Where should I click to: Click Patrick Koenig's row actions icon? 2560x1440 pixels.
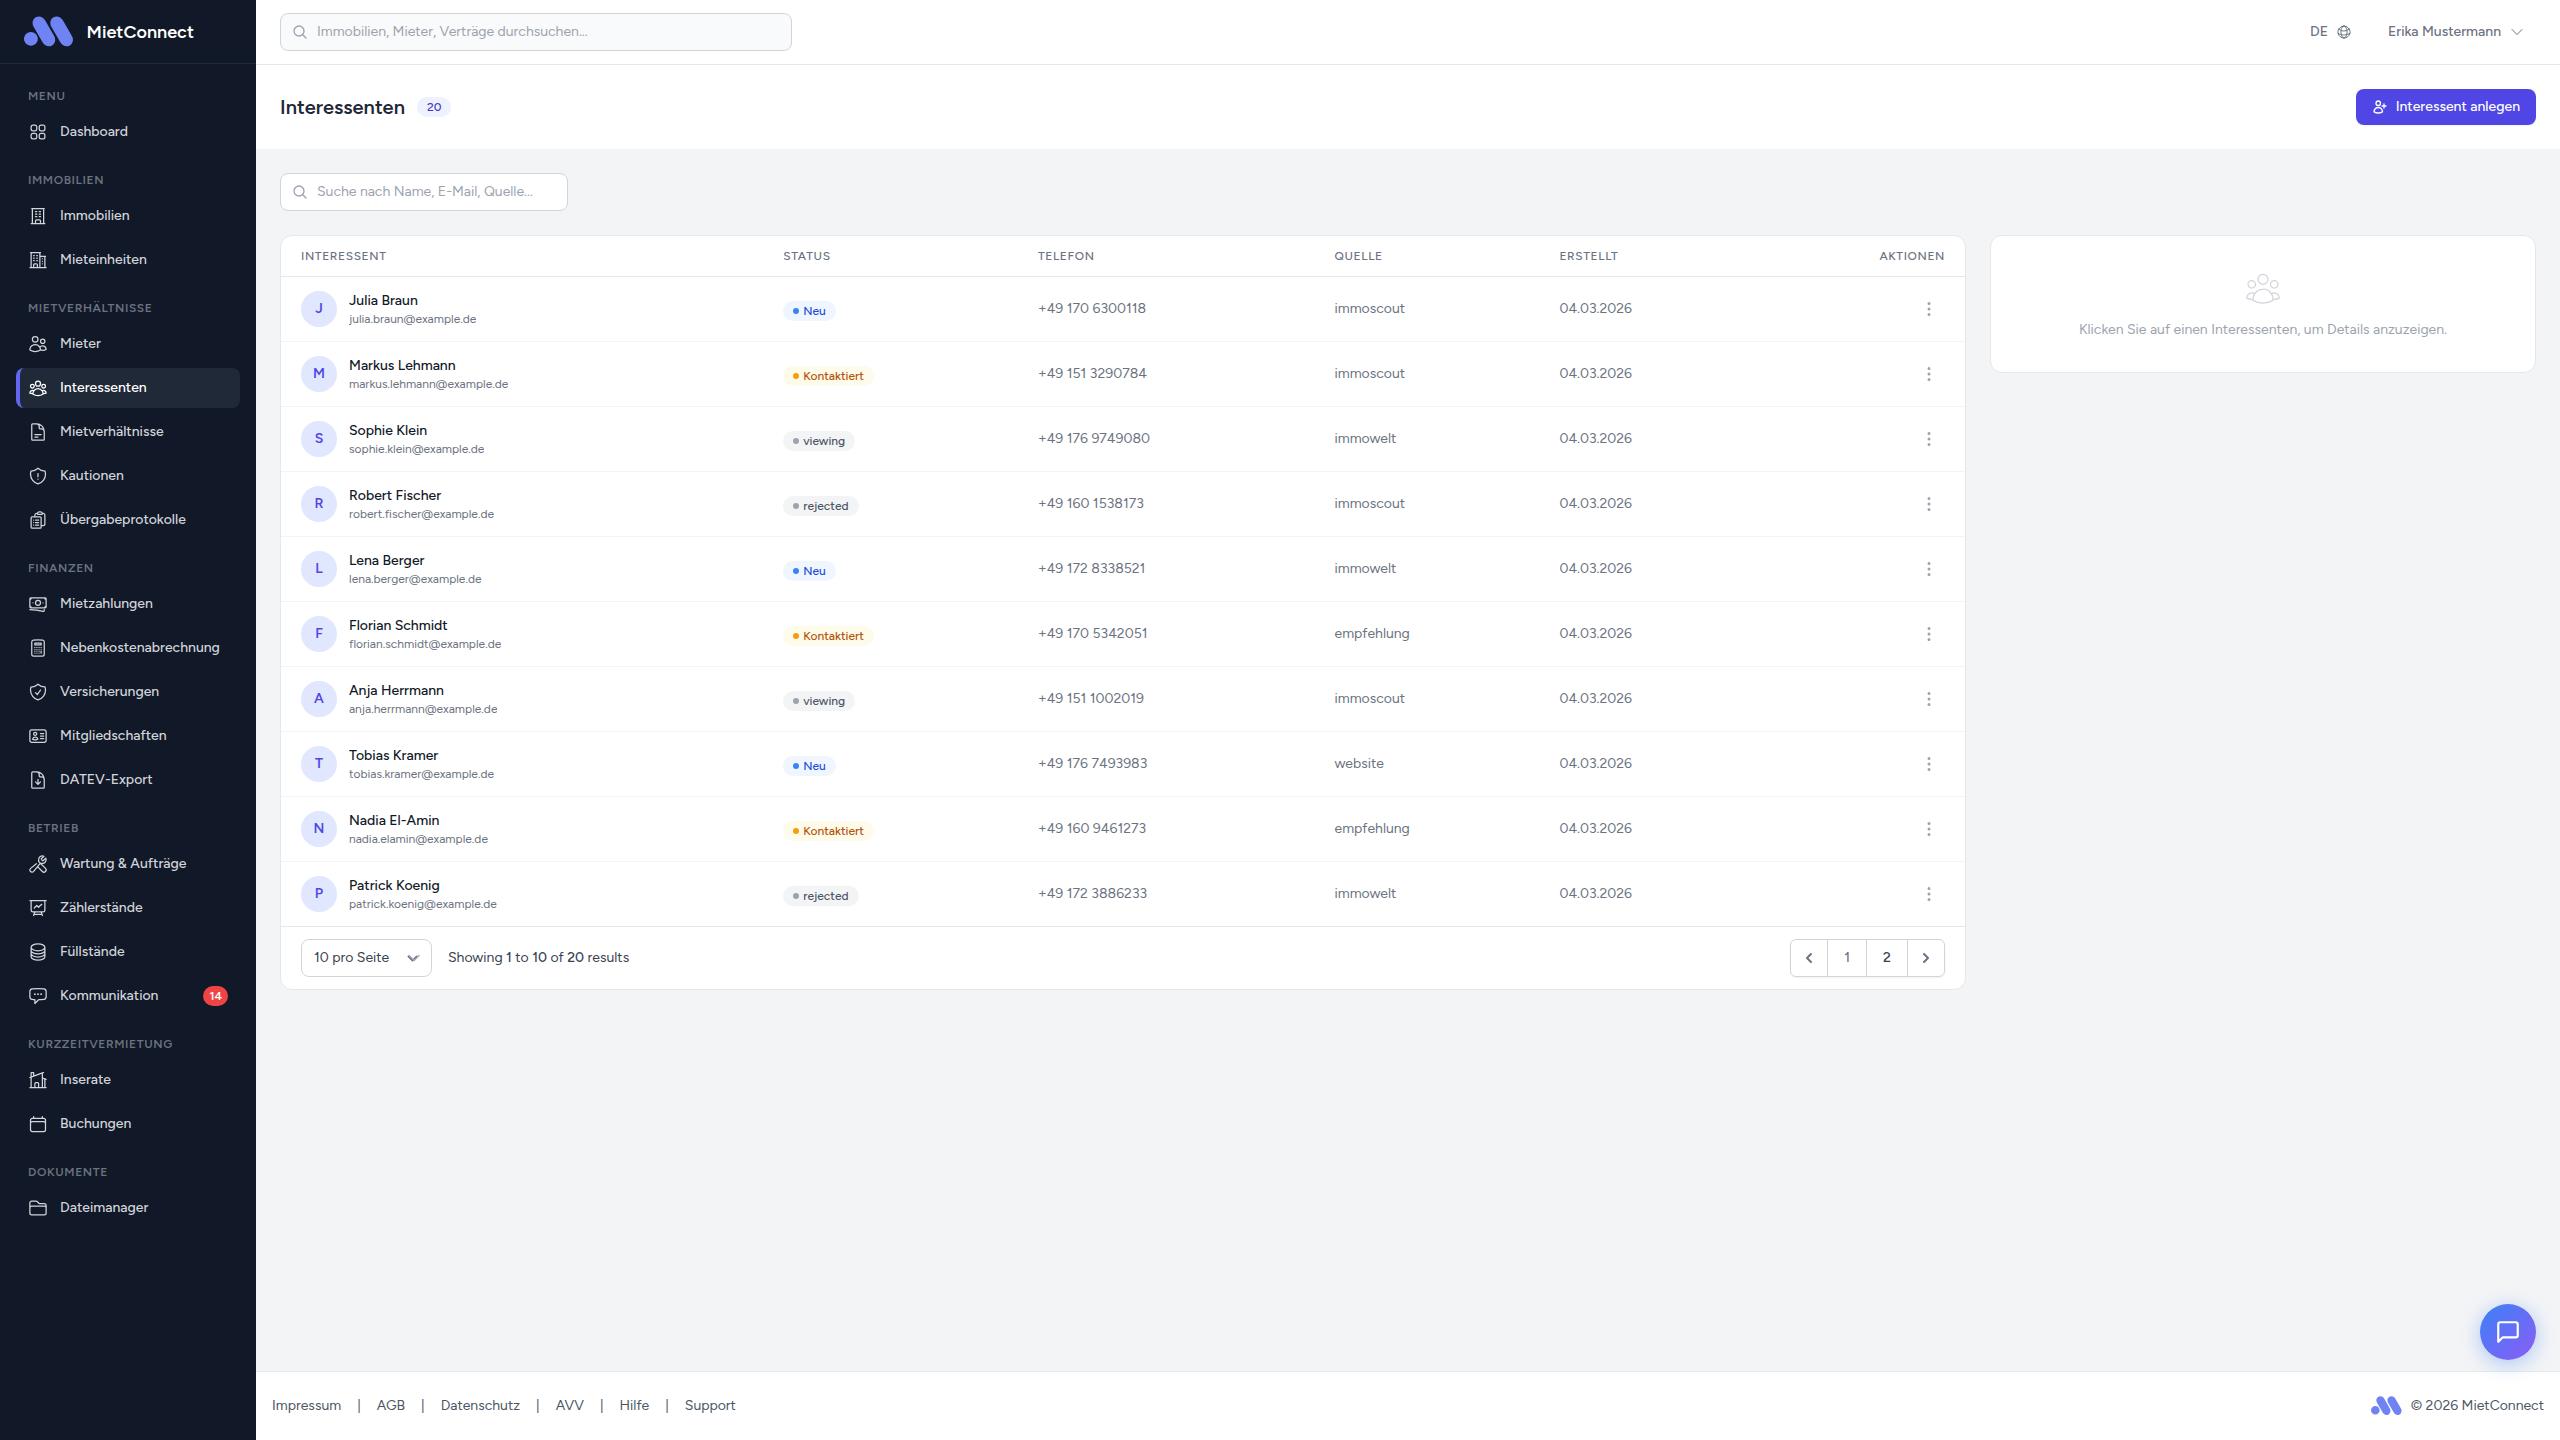[x=1928, y=894]
